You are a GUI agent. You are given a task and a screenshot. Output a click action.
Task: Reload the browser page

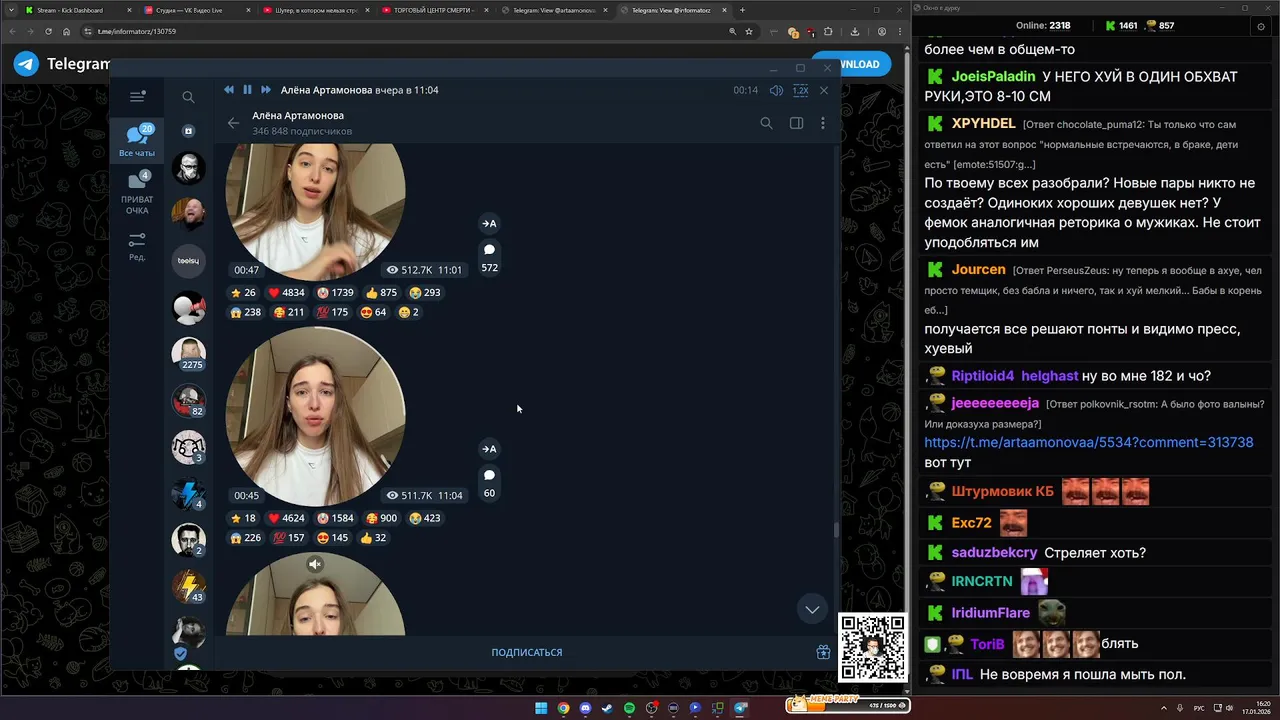[48, 31]
